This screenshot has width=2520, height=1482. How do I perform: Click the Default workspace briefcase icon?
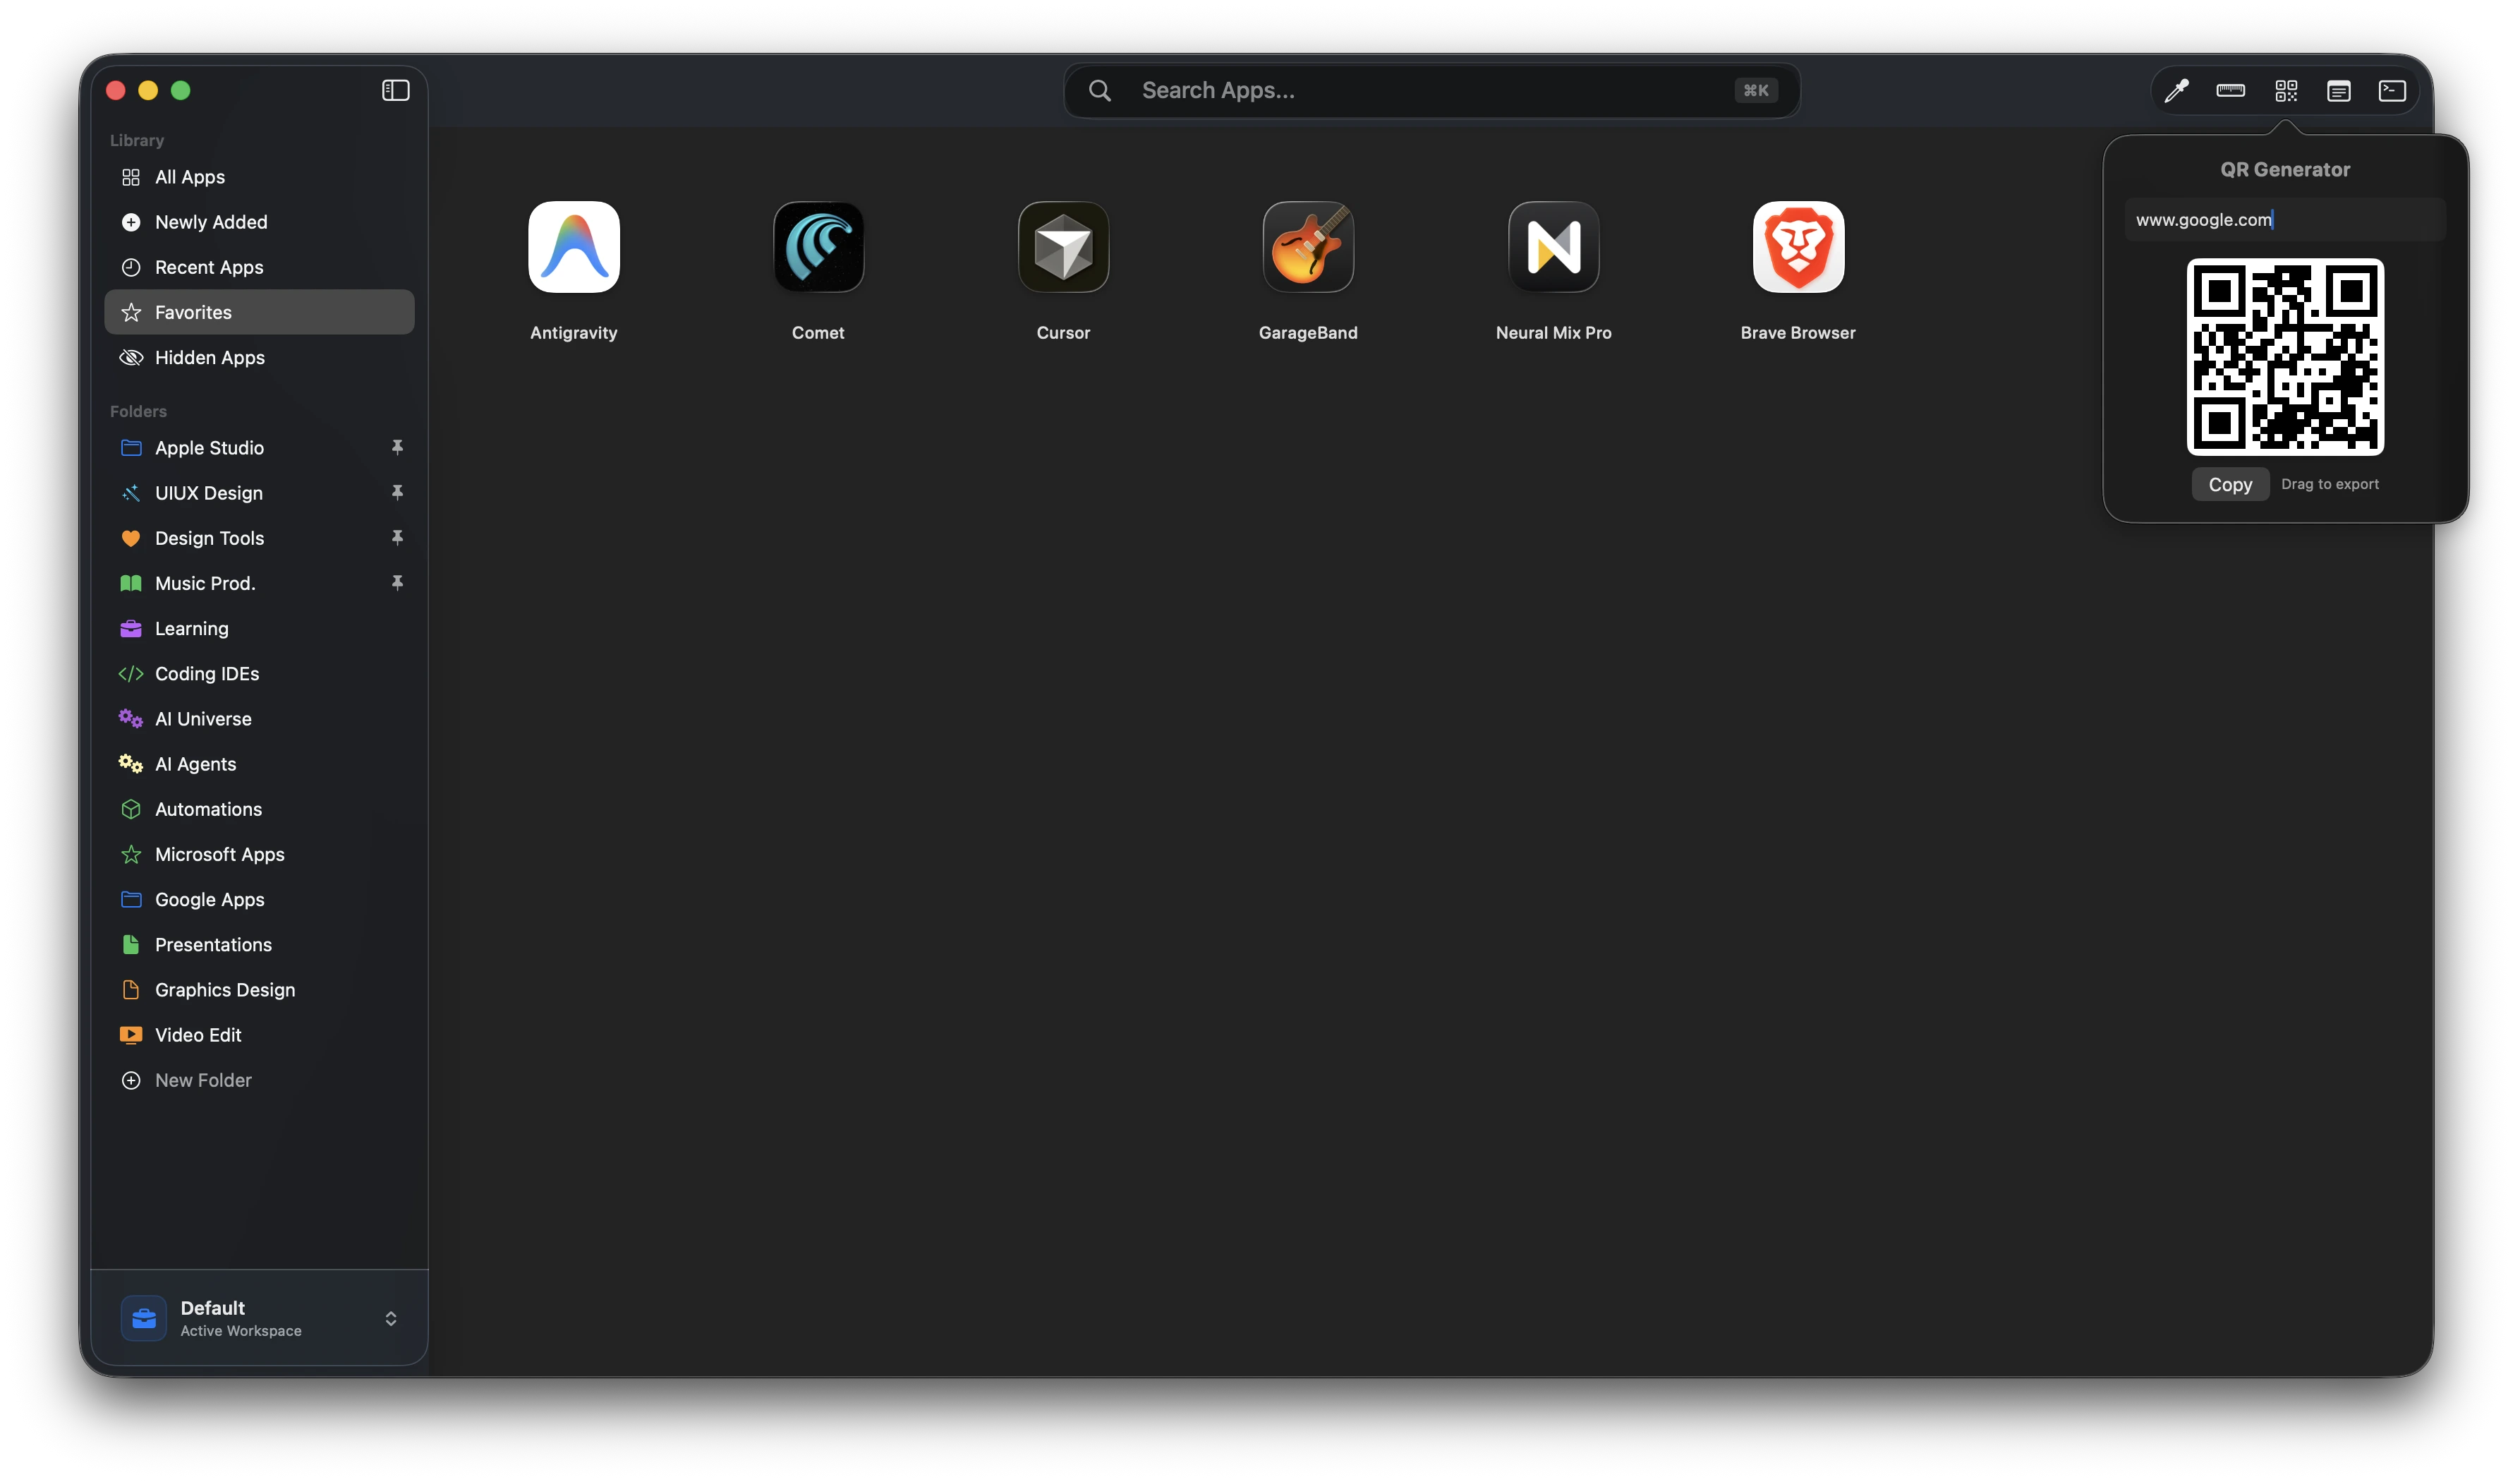(143, 1318)
